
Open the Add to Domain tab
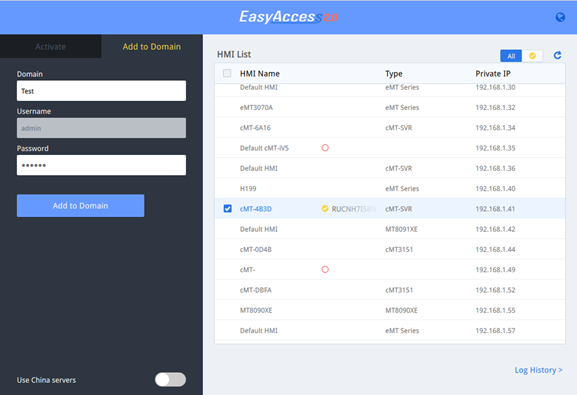152,46
